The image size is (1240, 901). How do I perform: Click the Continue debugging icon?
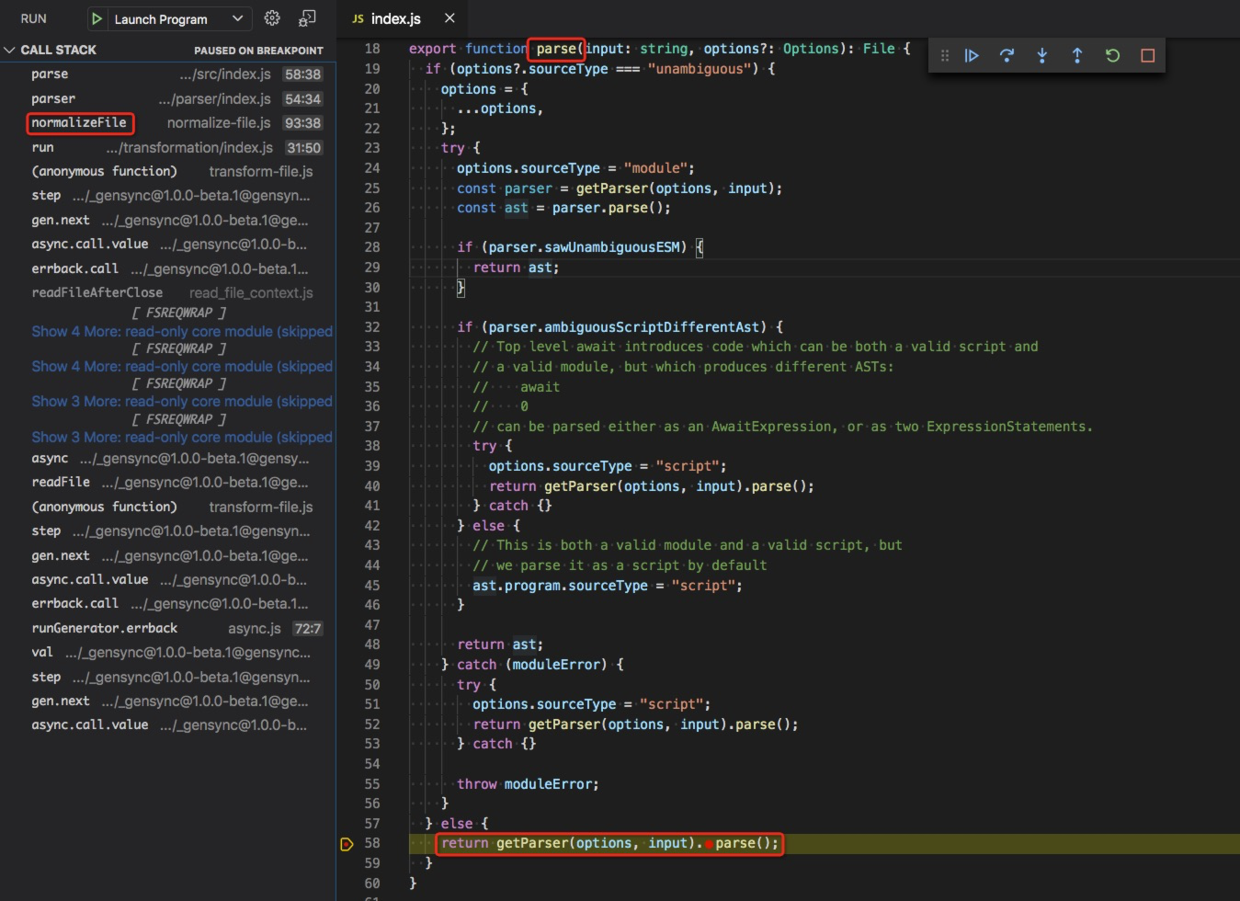971,55
